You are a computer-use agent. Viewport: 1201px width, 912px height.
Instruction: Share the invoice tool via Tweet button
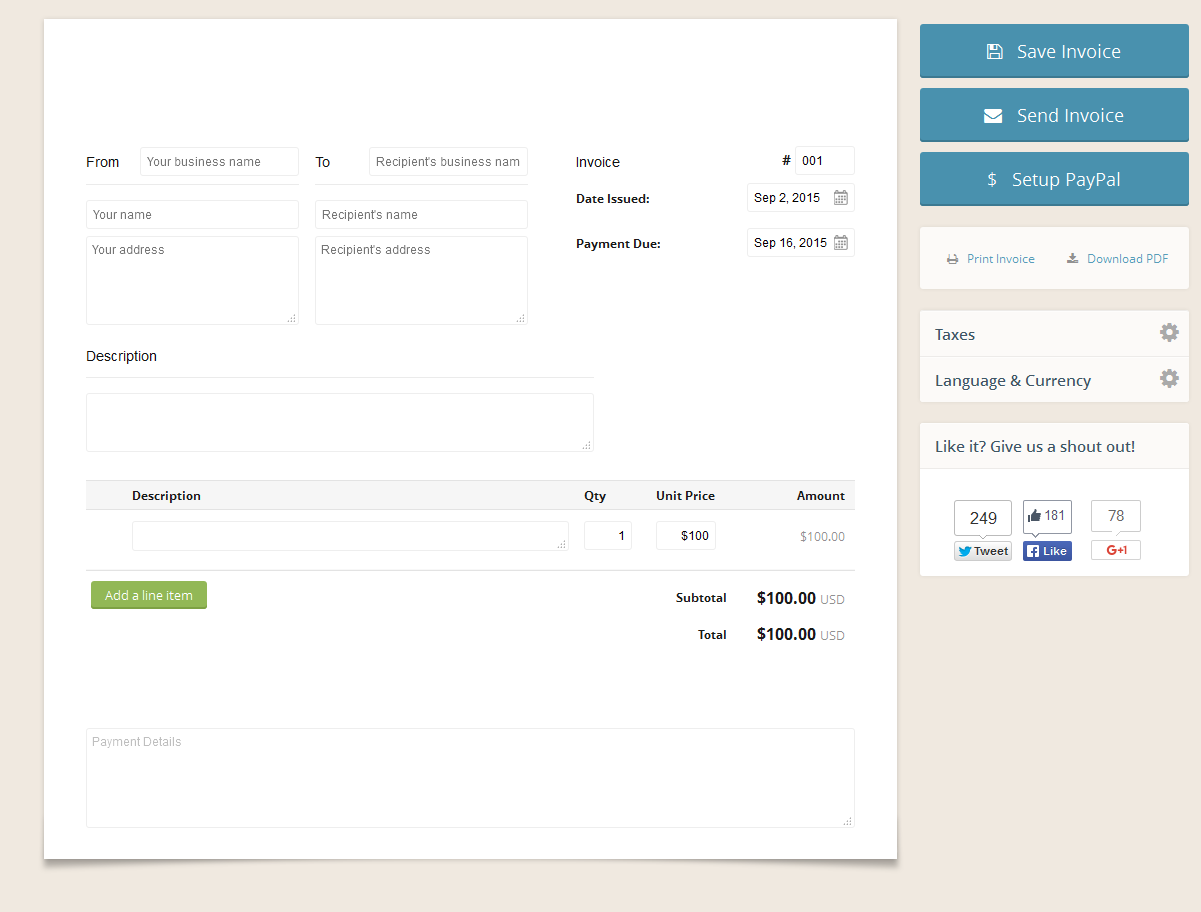tap(982, 550)
